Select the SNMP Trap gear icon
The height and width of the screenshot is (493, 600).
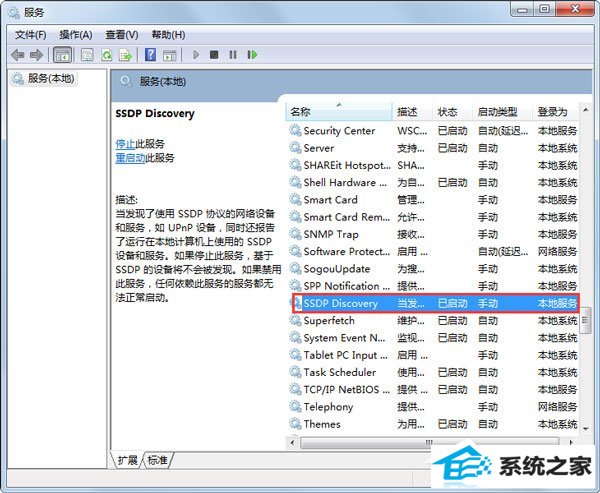coord(295,234)
